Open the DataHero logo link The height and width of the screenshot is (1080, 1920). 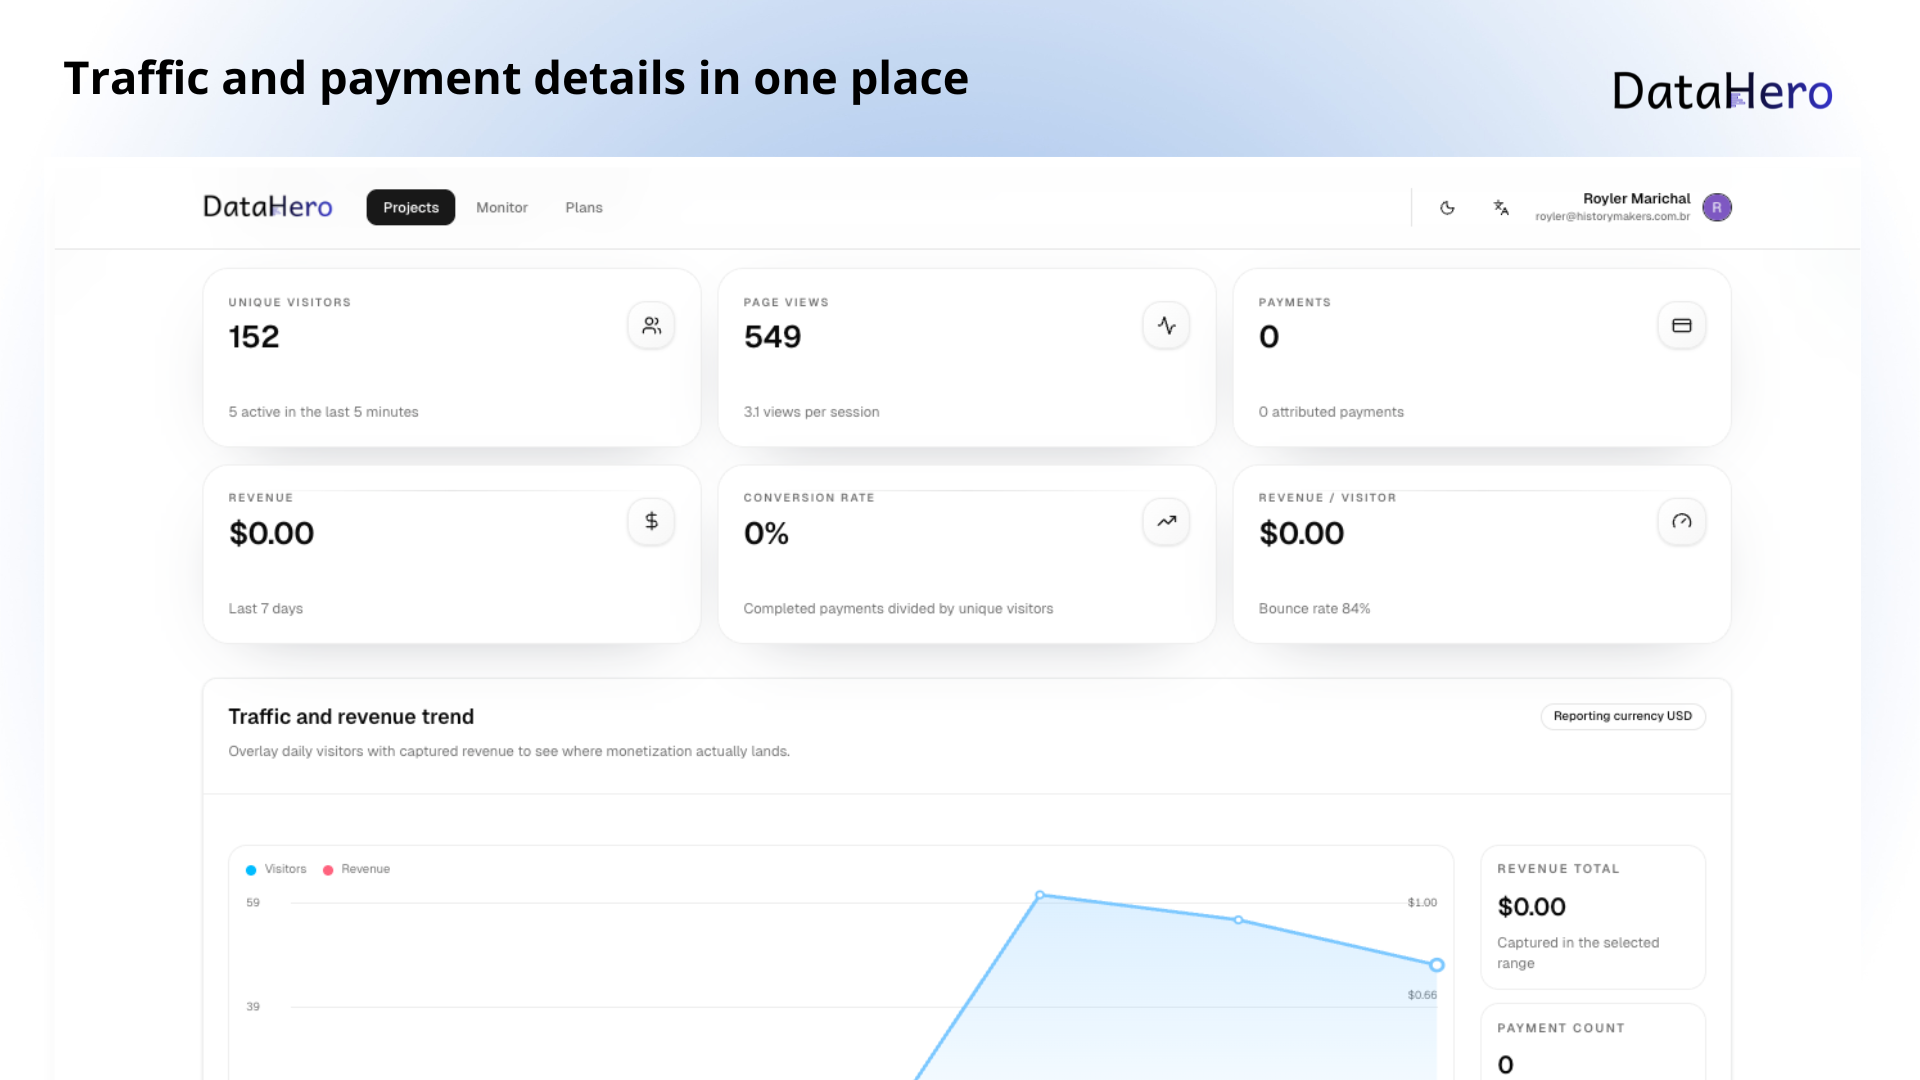[x=266, y=206]
